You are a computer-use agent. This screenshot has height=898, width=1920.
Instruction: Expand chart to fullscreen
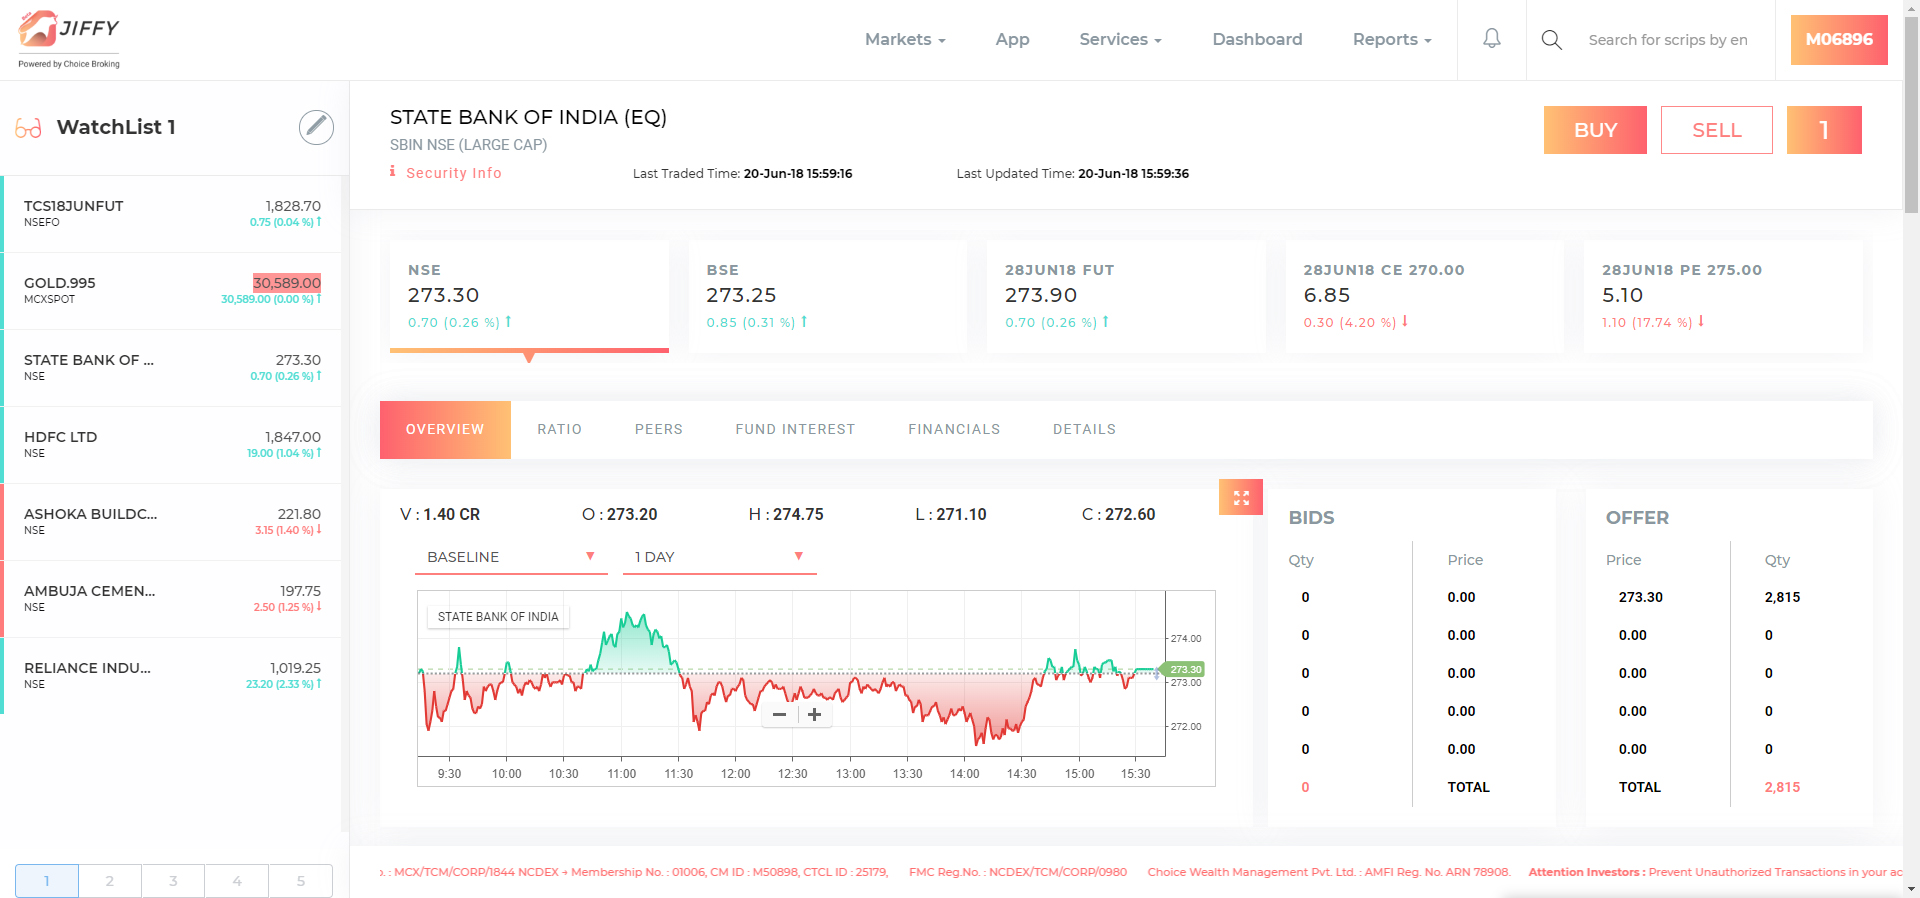(x=1241, y=497)
